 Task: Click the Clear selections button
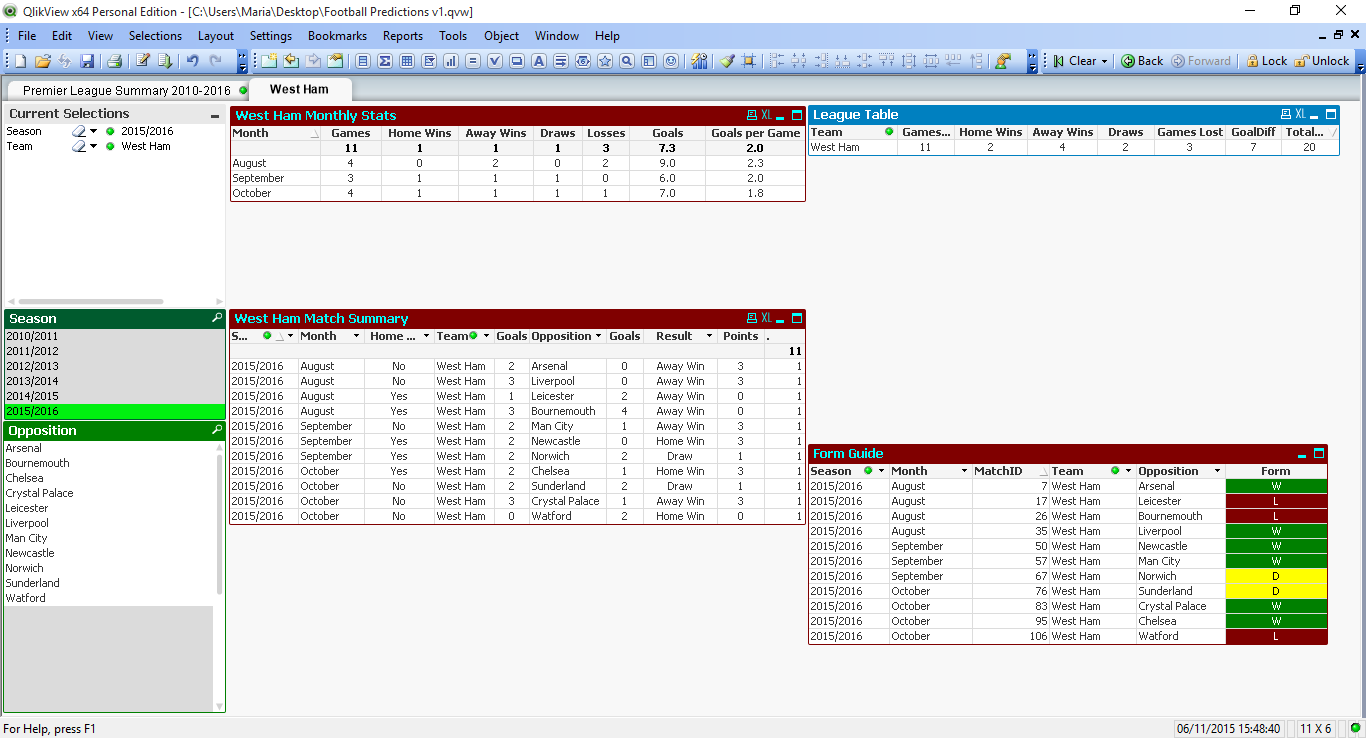pyautogui.click(x=1075, y=61)
